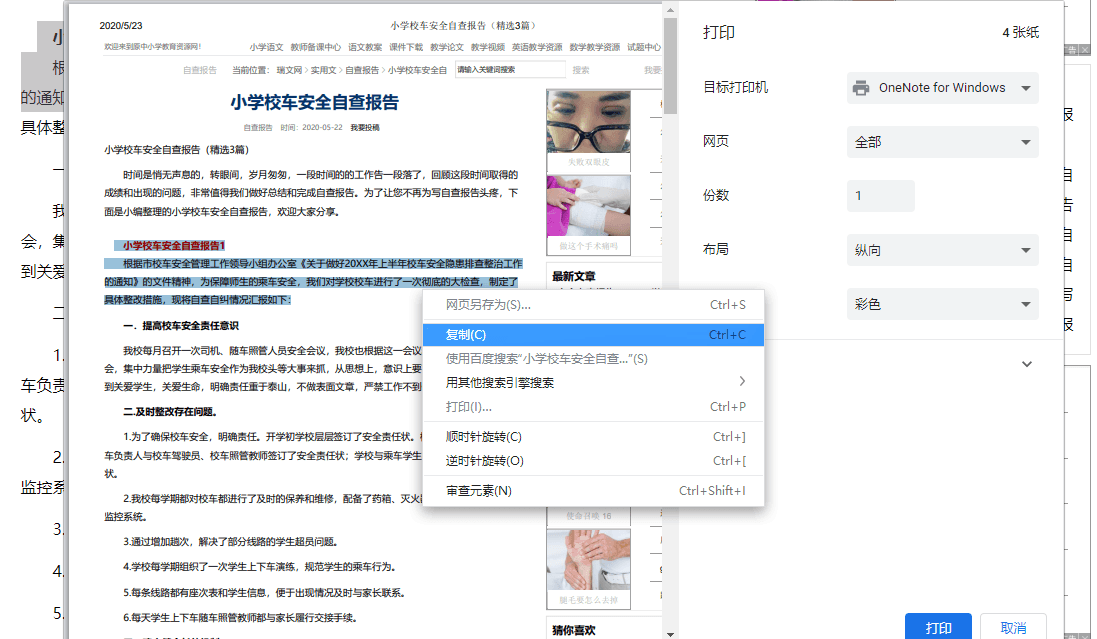Click the 2020/5/23 date in the page header
The image size is (1097, 639).
coord(121,26)
